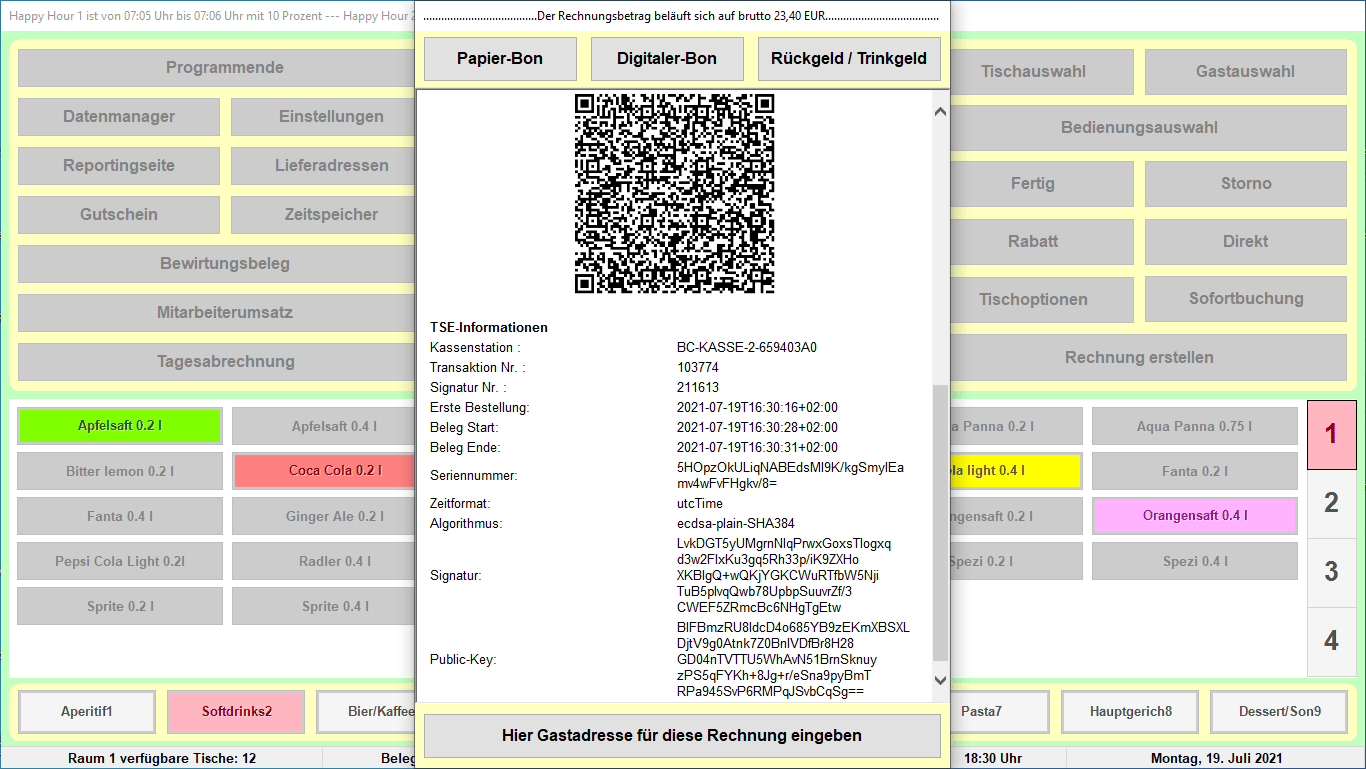Click Kassenstation value BC-KASSE-2-659403A0
The image size is (1366, 769).
[747, 348]
